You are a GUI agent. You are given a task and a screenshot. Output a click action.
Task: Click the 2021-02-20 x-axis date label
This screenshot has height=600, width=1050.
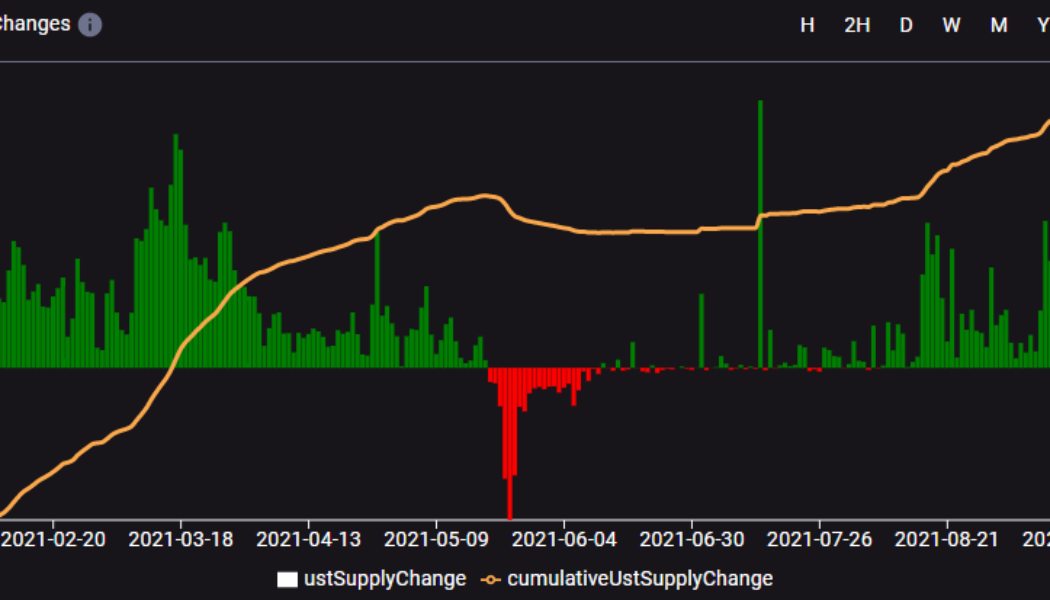[x=53, y=540]
